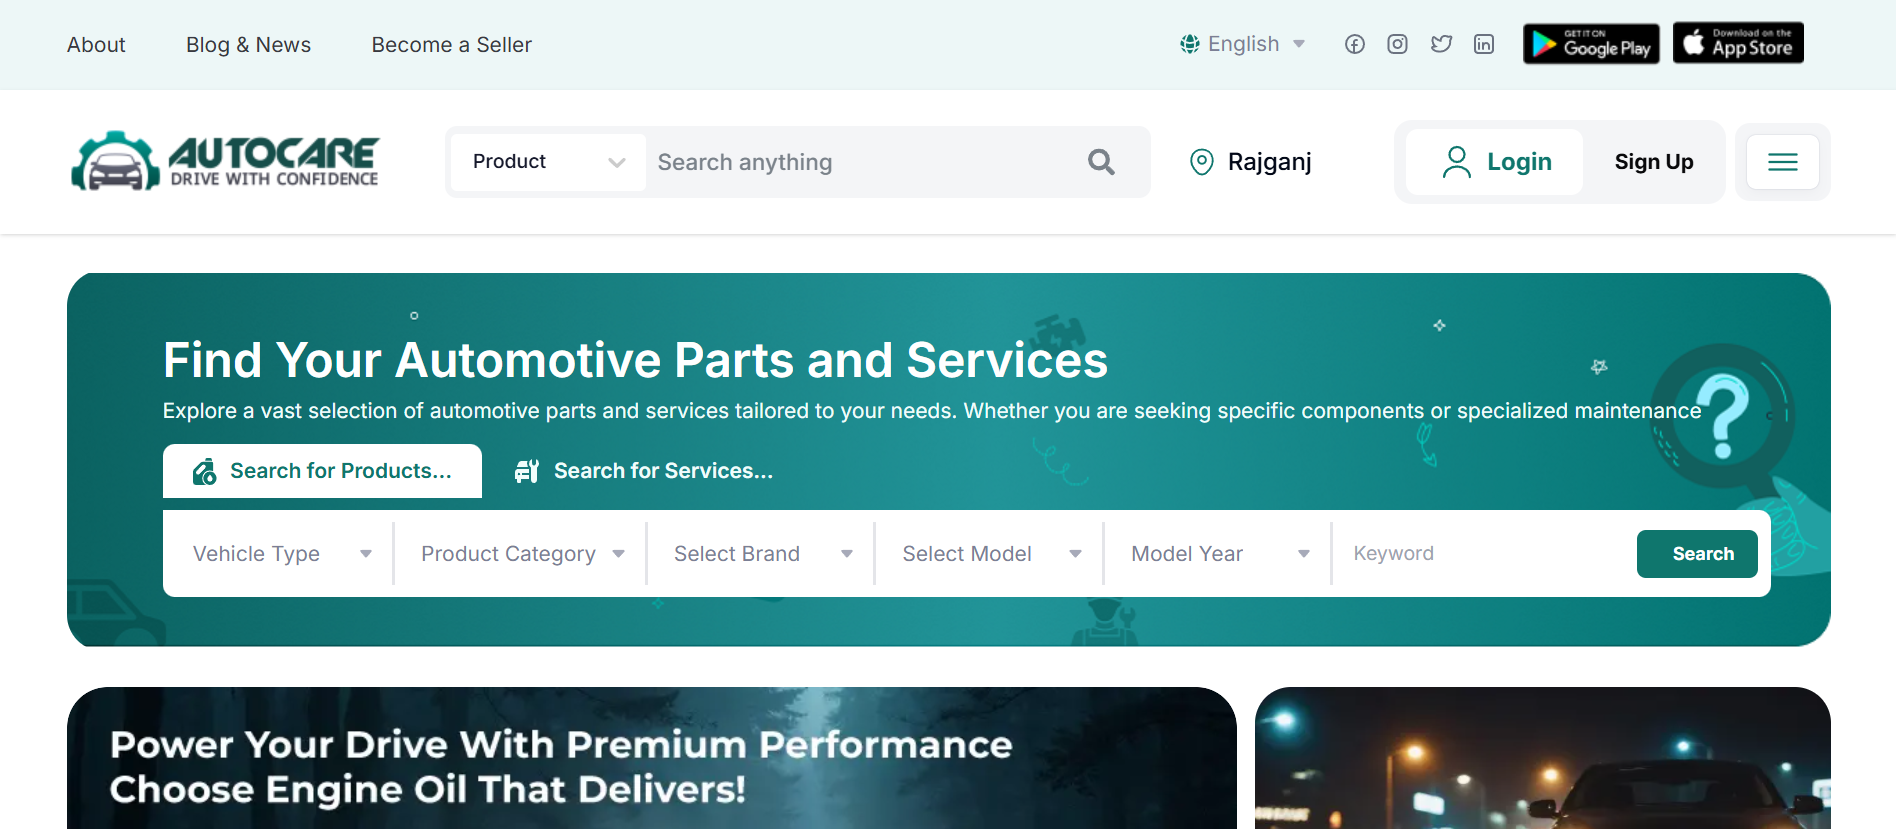Click the Google Play download badge
Image resolution: width=1896 pixels, height=829 pixels.
point(1591,43)
